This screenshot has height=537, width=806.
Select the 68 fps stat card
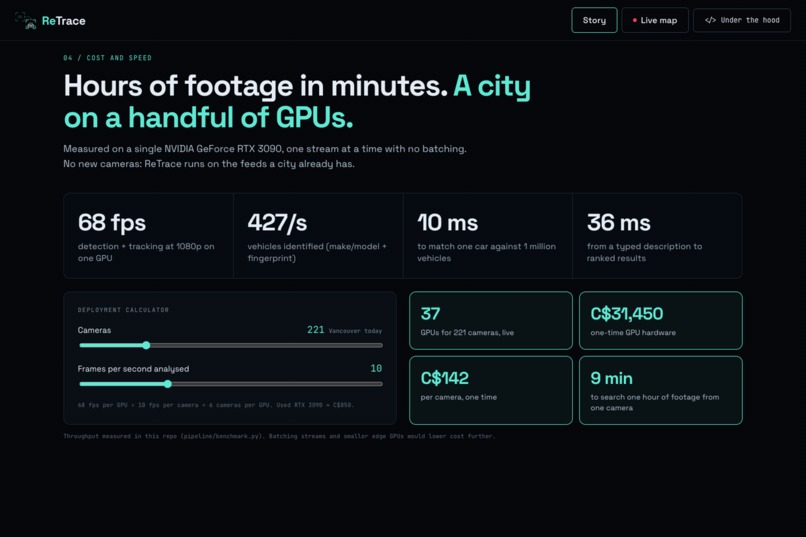[149, 236]
